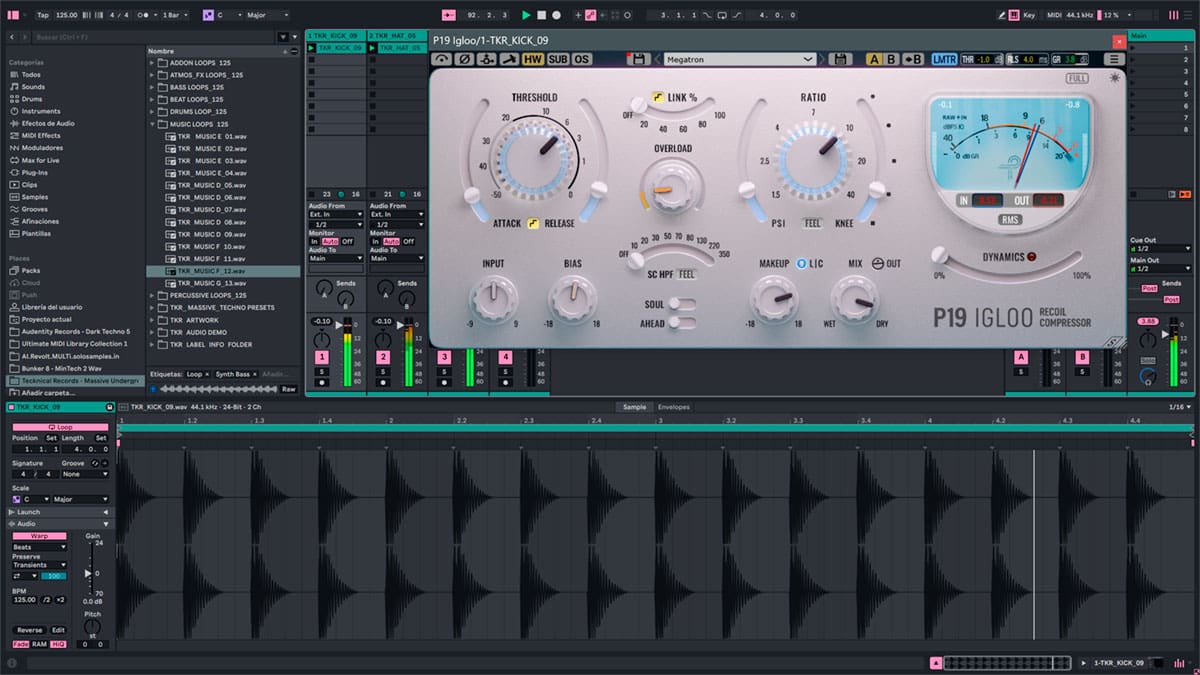Click the Drums category icon in browser
This screenshot has width=1200, height=675.
pyautogui.click(x=13, y=99)
